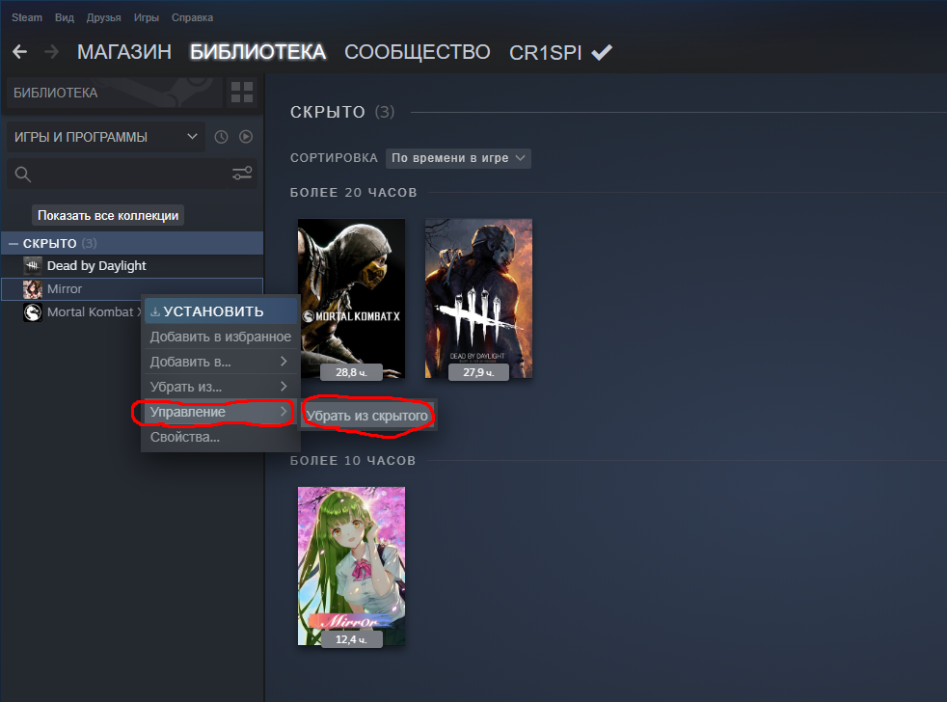Open advanced filter settings icon
Screen dimensions: 947x702
(242, 174)
